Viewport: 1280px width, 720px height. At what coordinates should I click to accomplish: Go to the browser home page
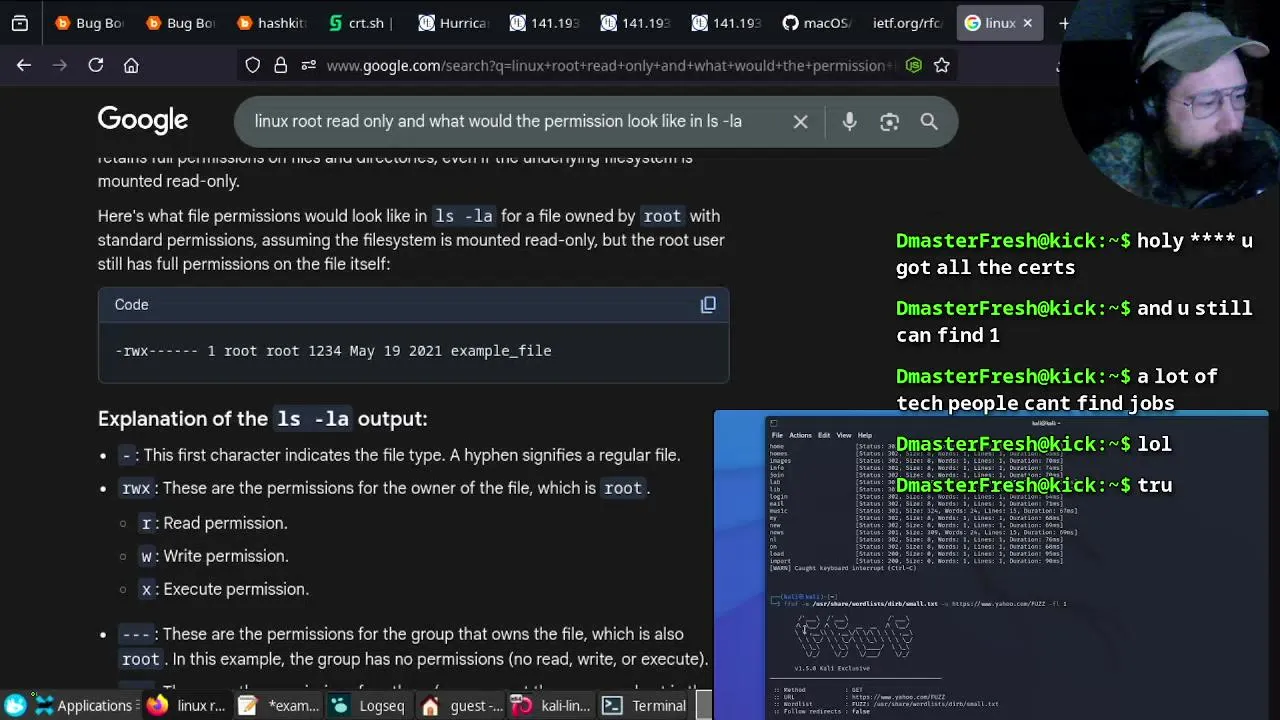[x=131, y=65]
